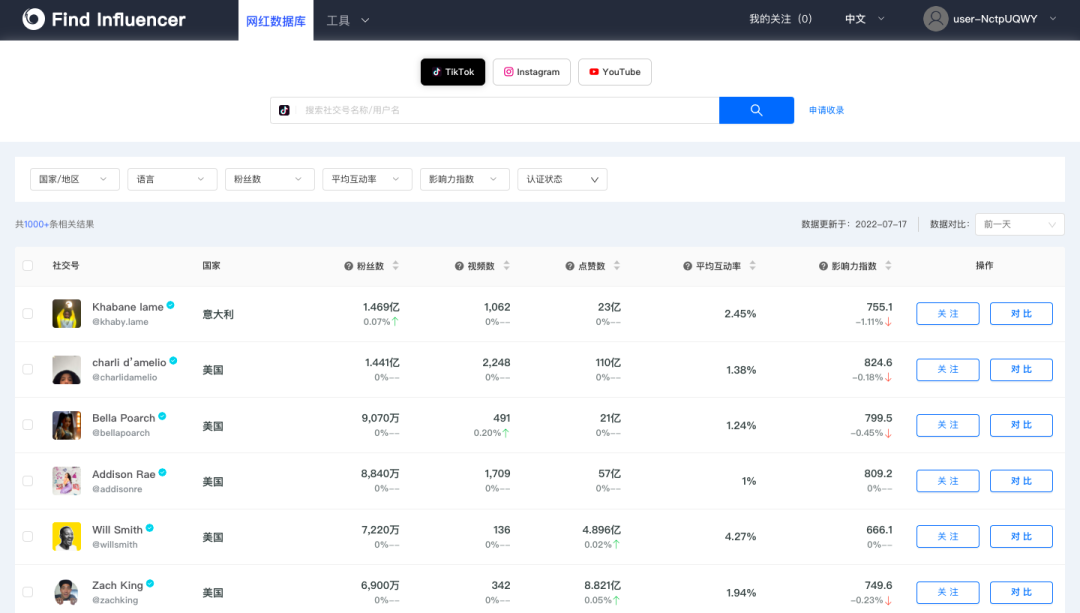Viewport: 1080px width, 613px height.
Task: Select the TikTok platform tab
Action: tap(453, 72)
